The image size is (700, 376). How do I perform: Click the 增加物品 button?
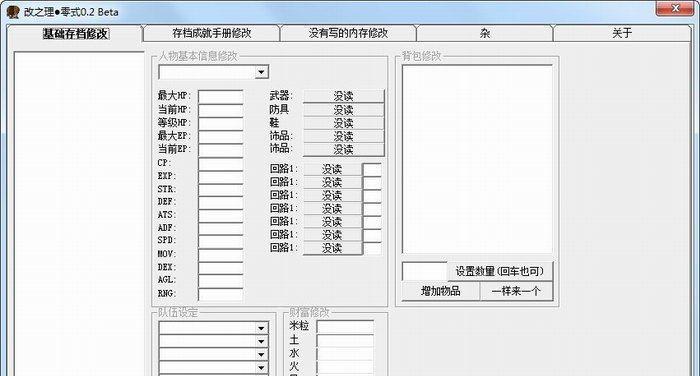tap(441, 291)
